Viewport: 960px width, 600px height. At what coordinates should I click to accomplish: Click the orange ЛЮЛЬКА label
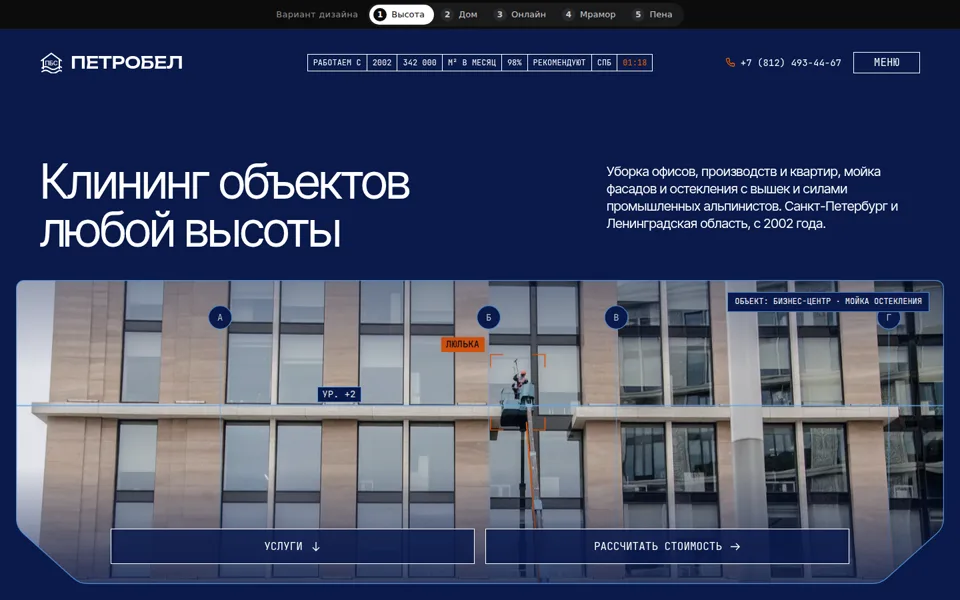pyautogui.click(x=462, y=344)
